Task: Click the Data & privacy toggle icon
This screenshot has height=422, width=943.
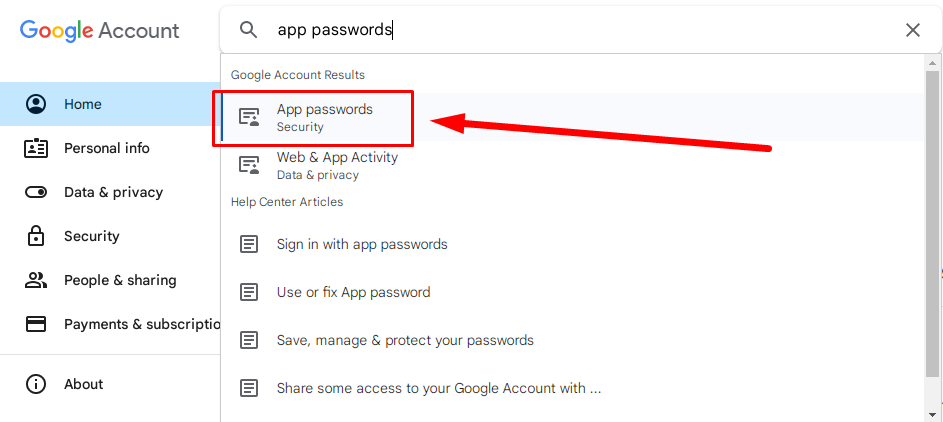Action: [x=36, y=192]
